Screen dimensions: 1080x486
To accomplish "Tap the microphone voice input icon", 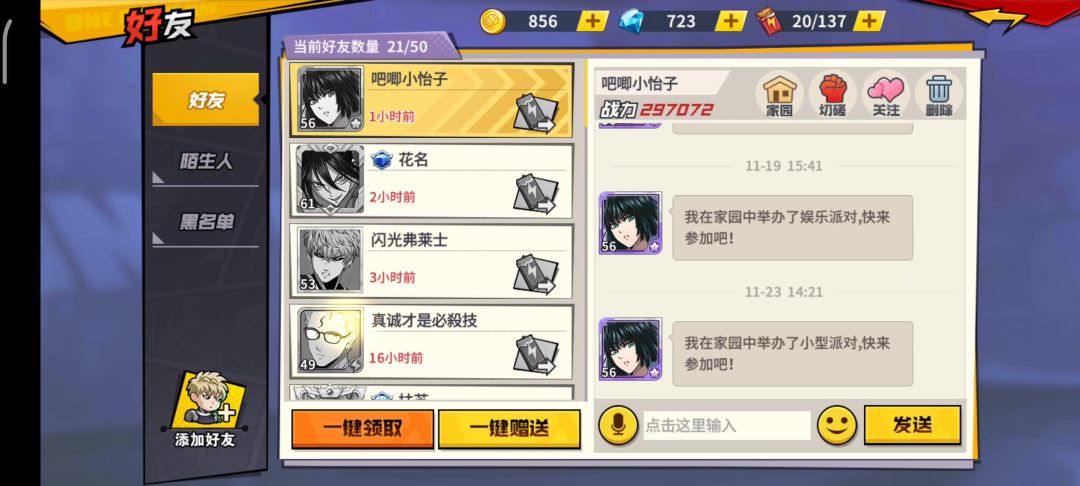I will 618,425.
